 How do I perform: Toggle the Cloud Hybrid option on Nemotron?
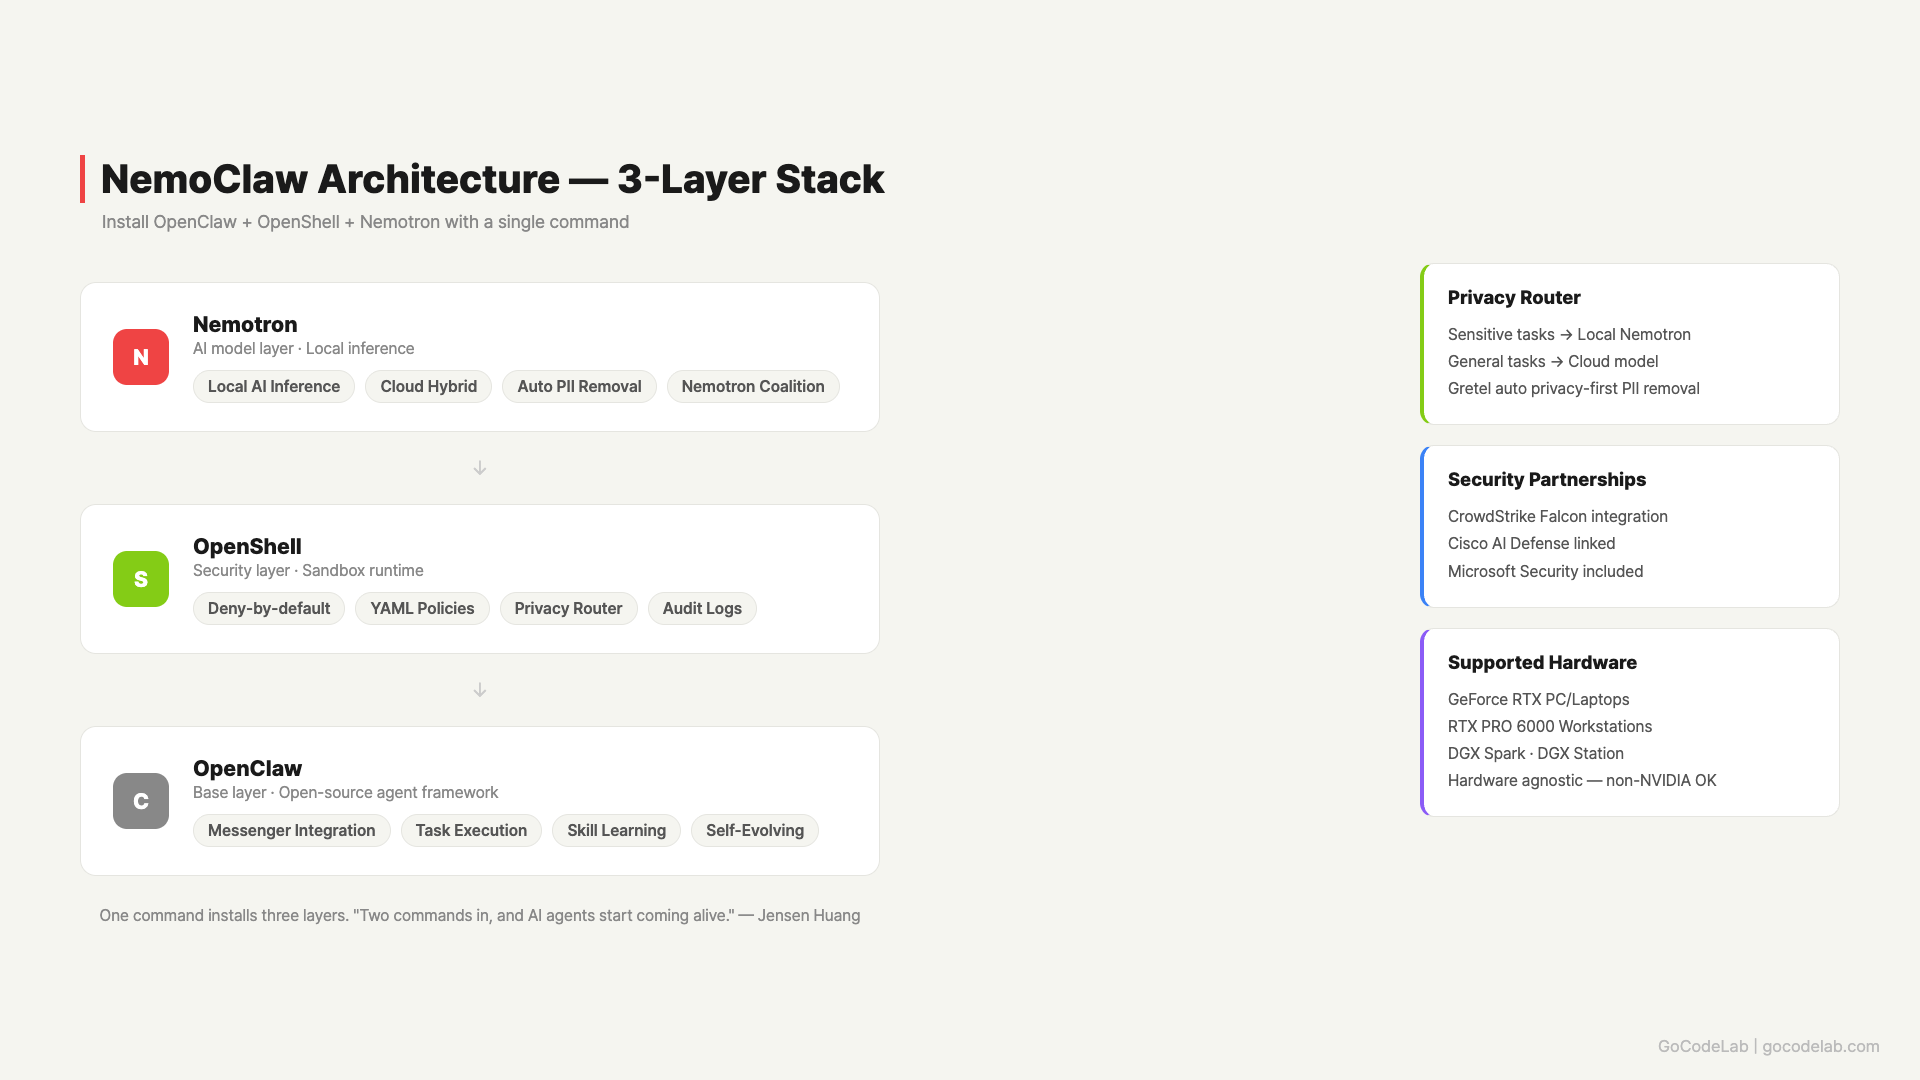(428, 386)
